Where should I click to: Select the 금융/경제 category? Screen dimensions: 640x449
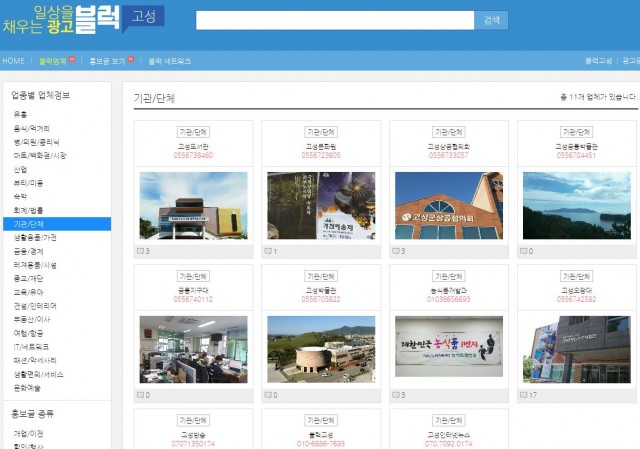point(28,251)
